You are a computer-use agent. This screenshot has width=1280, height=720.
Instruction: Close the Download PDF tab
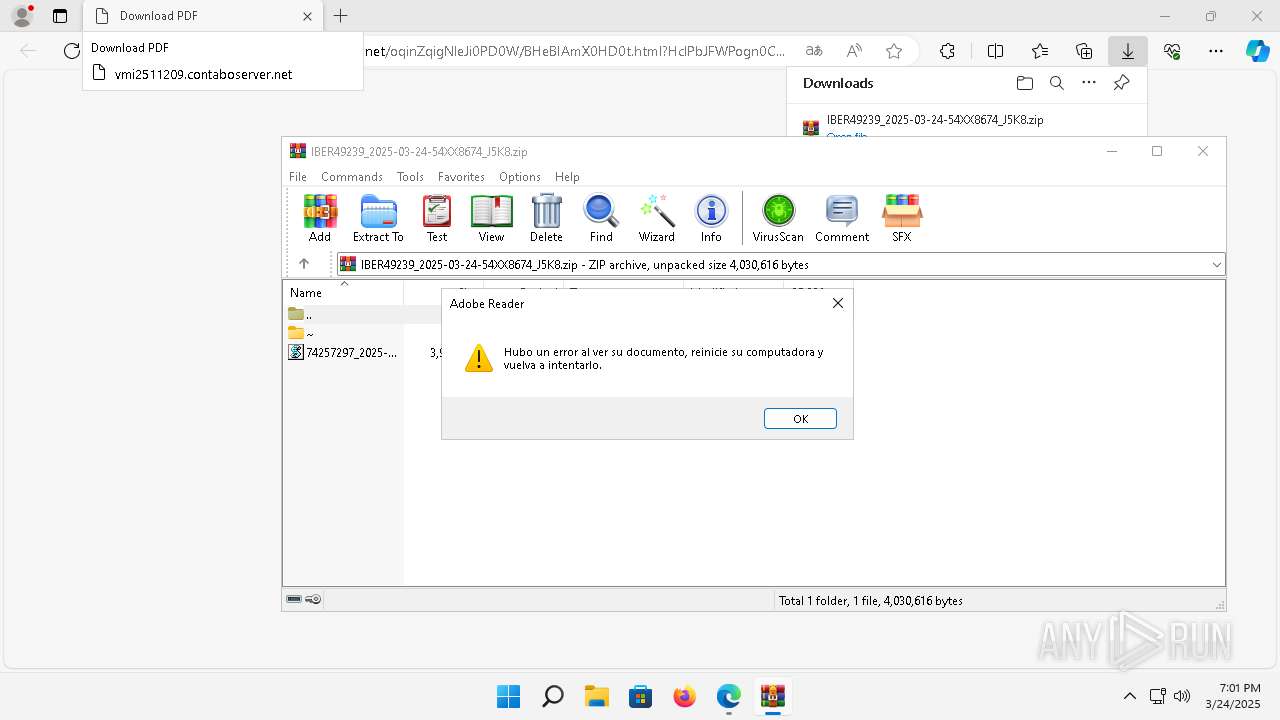(307, 16)
